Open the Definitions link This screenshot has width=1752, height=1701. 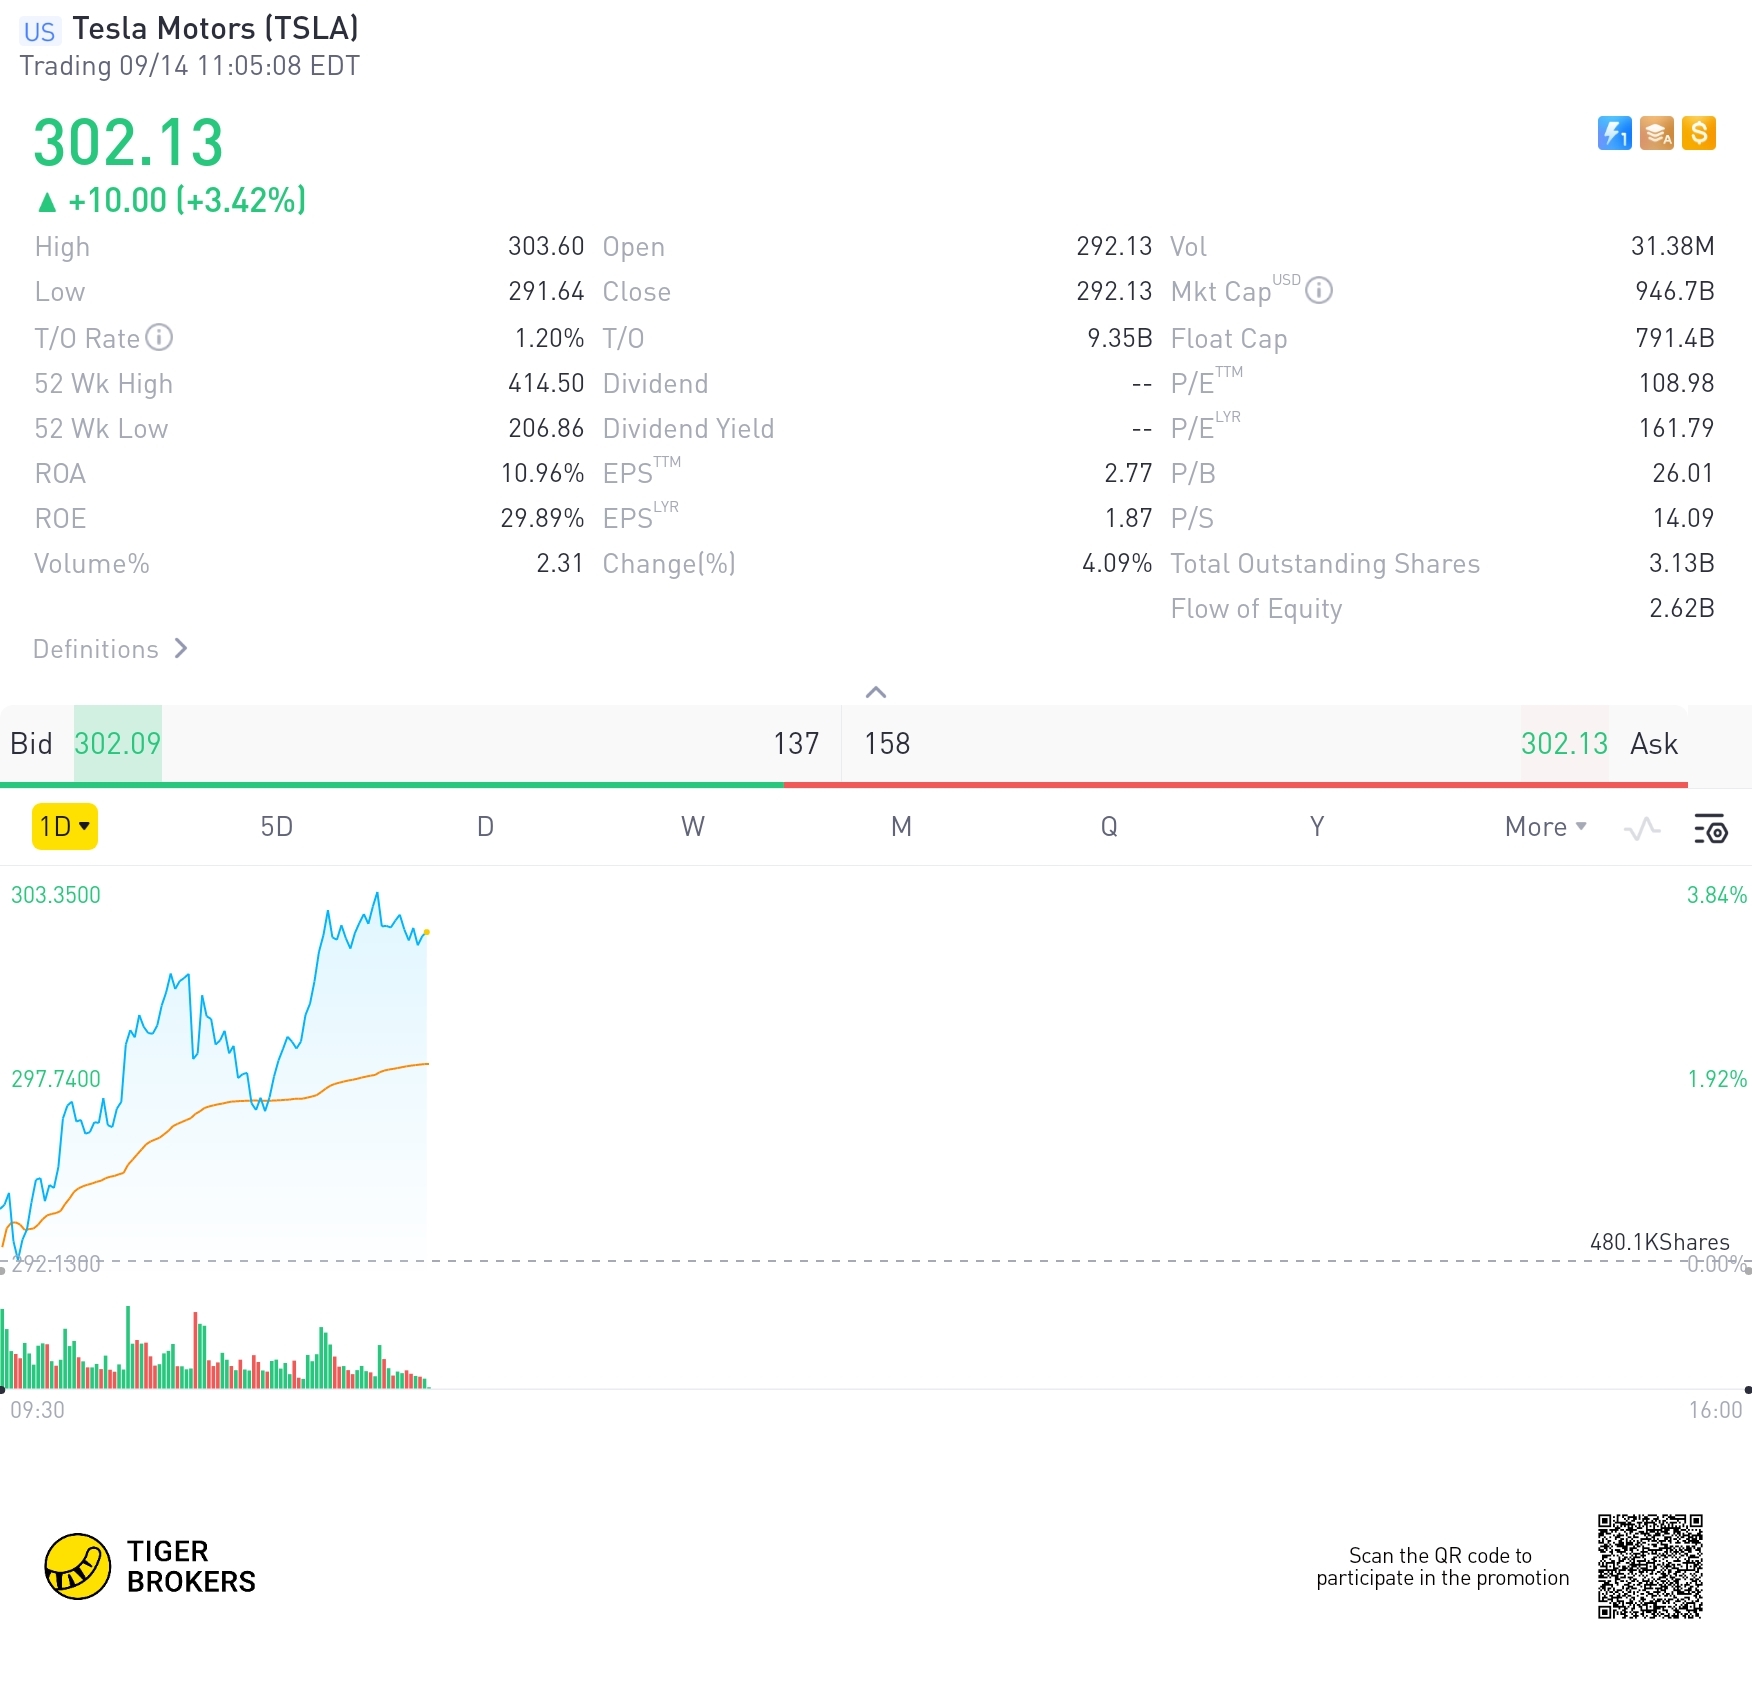pos(110,649)
